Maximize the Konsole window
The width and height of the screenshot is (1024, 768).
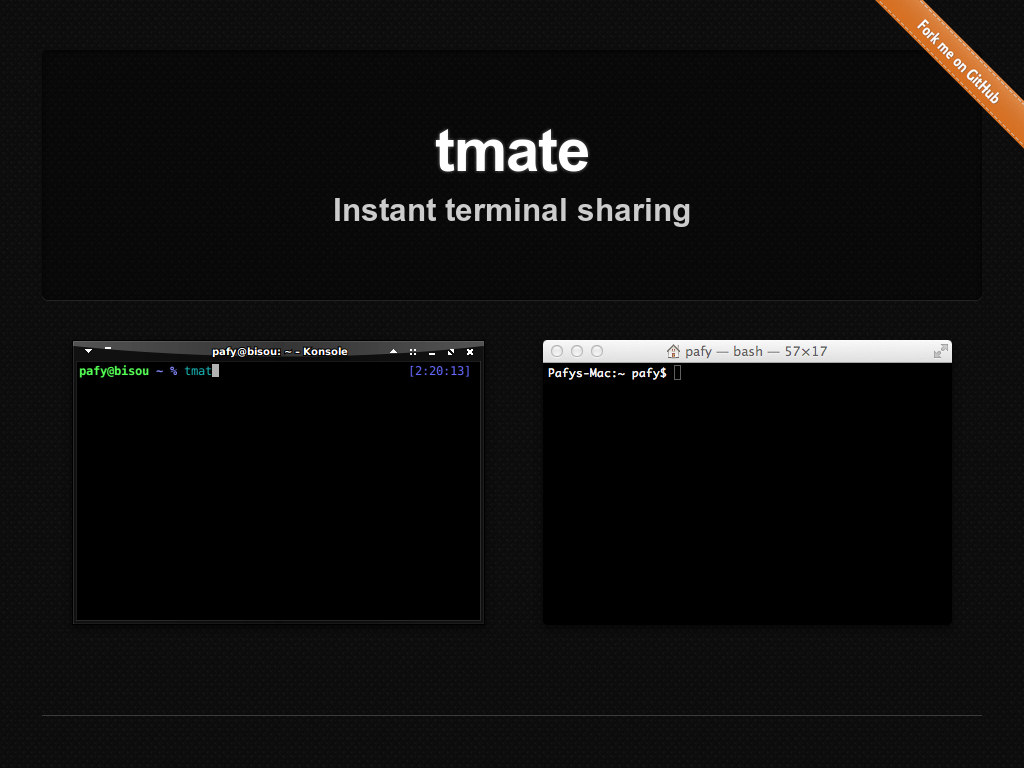451,352
